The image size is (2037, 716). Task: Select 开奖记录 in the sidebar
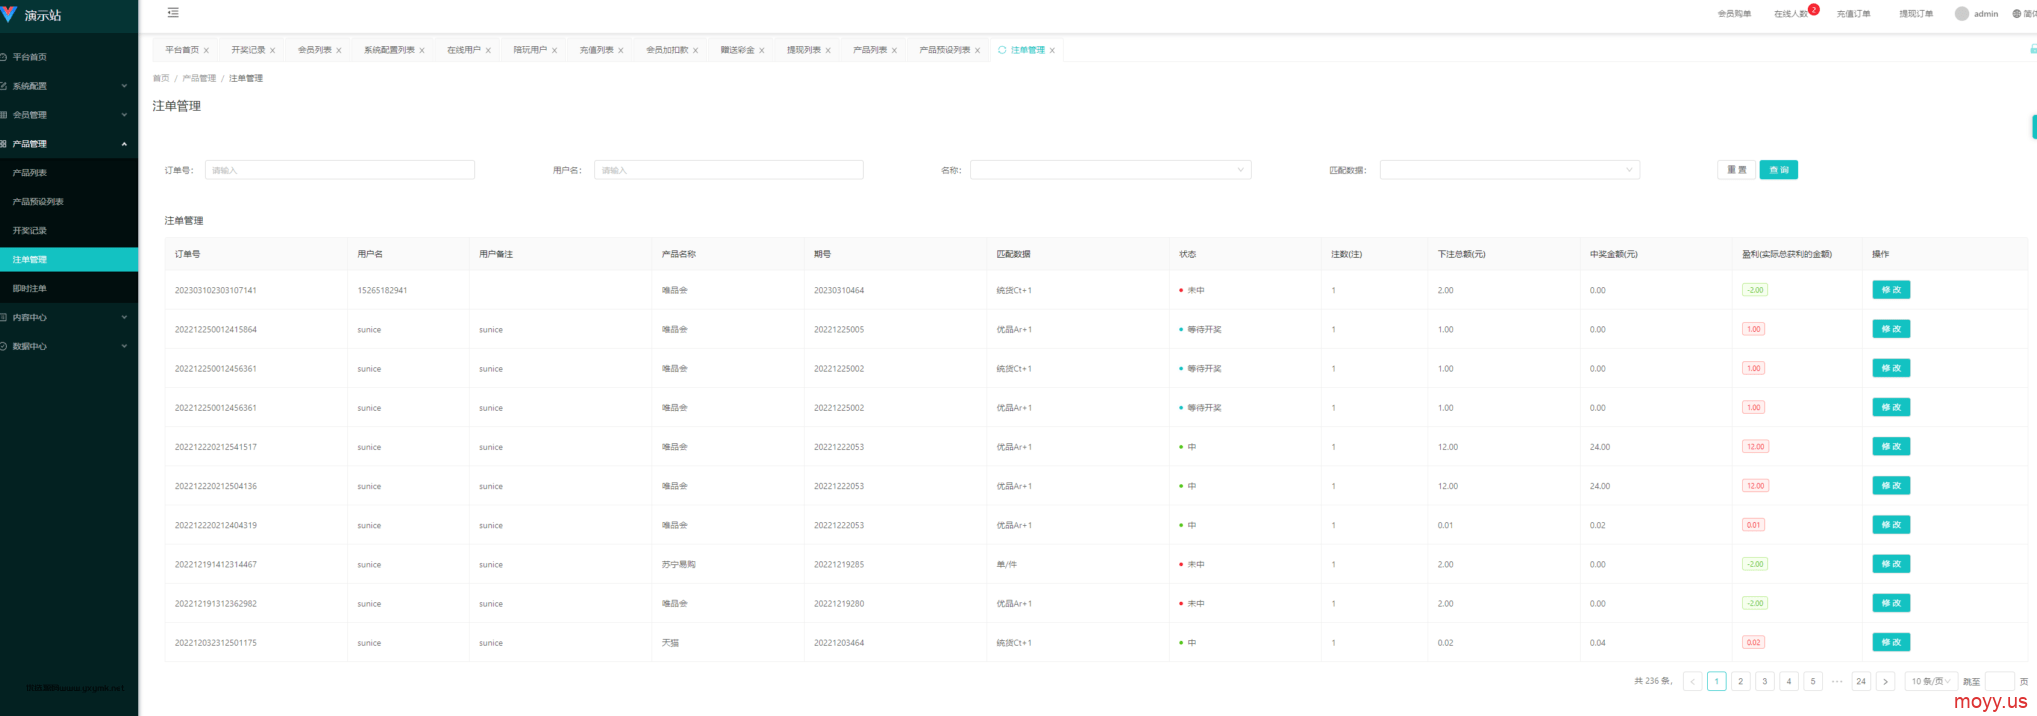(x=30, y=231)
